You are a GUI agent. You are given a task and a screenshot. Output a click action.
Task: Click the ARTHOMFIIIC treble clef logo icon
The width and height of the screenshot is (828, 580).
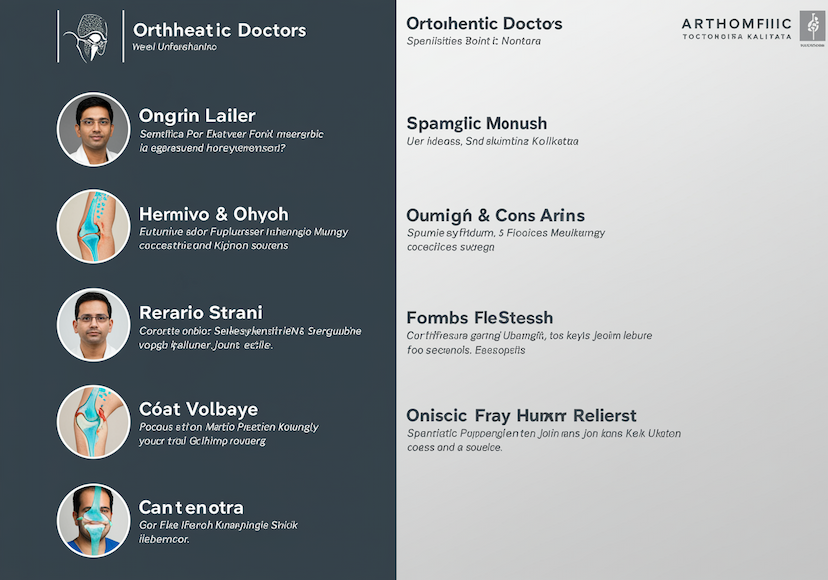[812, 26]
